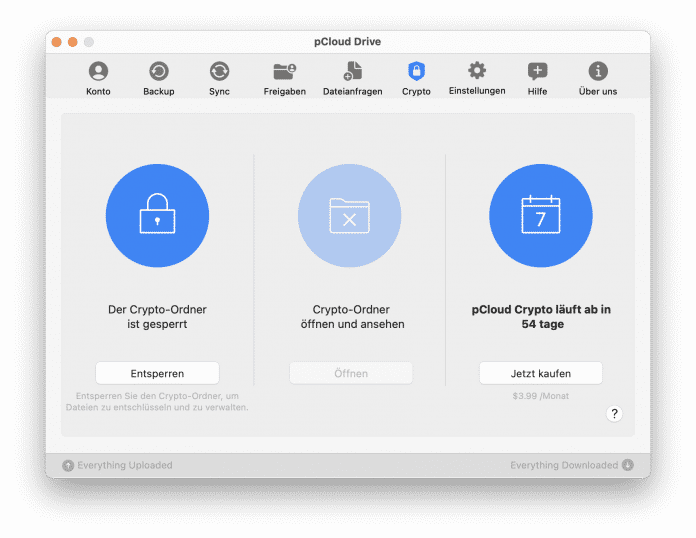
Task: Click the disabled Öffnen button
Action: point(351,373)
